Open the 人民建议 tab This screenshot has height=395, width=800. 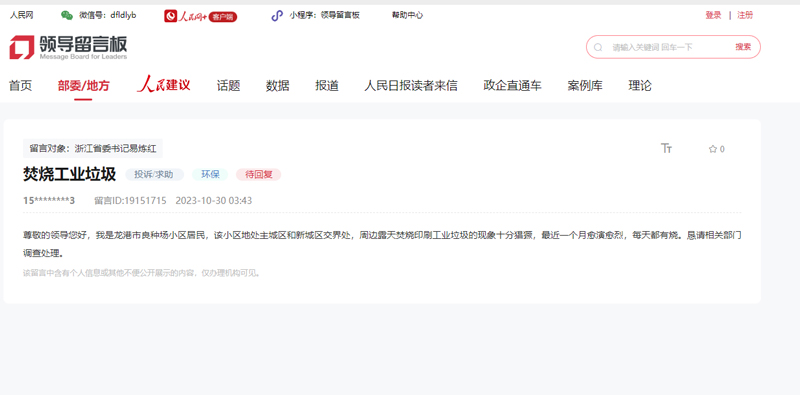[x=163, y=85]
